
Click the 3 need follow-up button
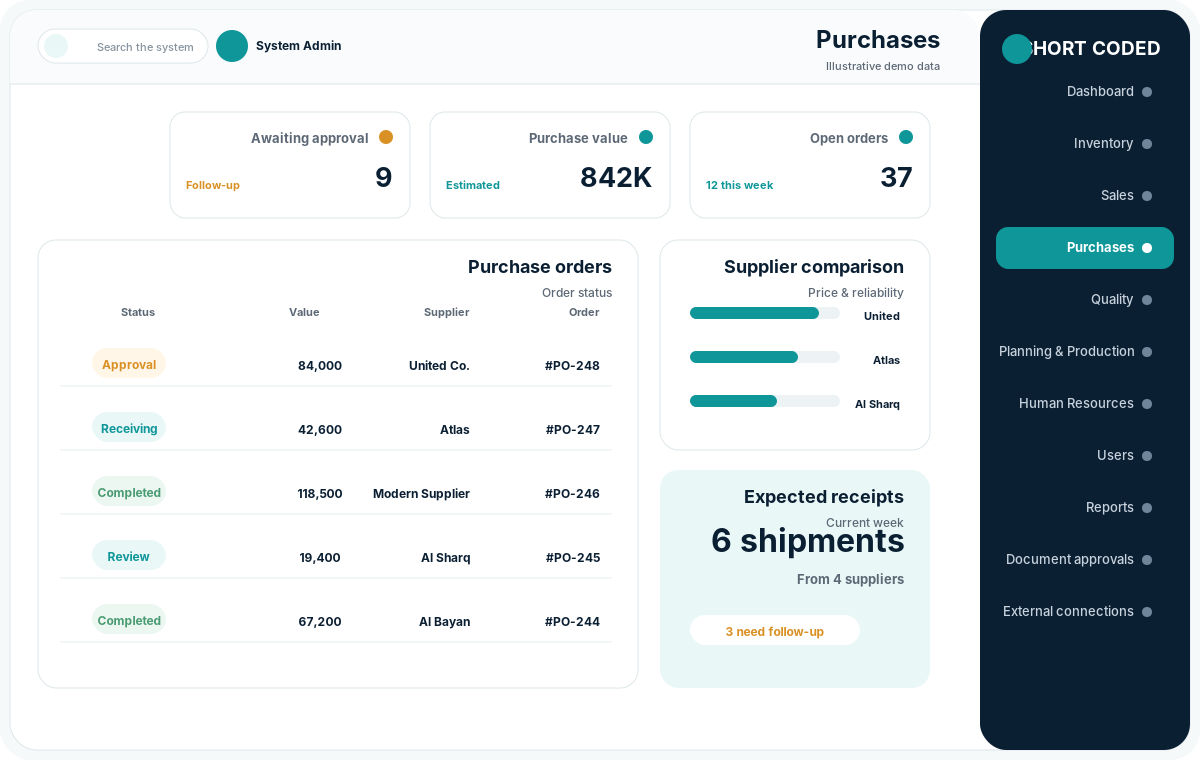point(775,631)
